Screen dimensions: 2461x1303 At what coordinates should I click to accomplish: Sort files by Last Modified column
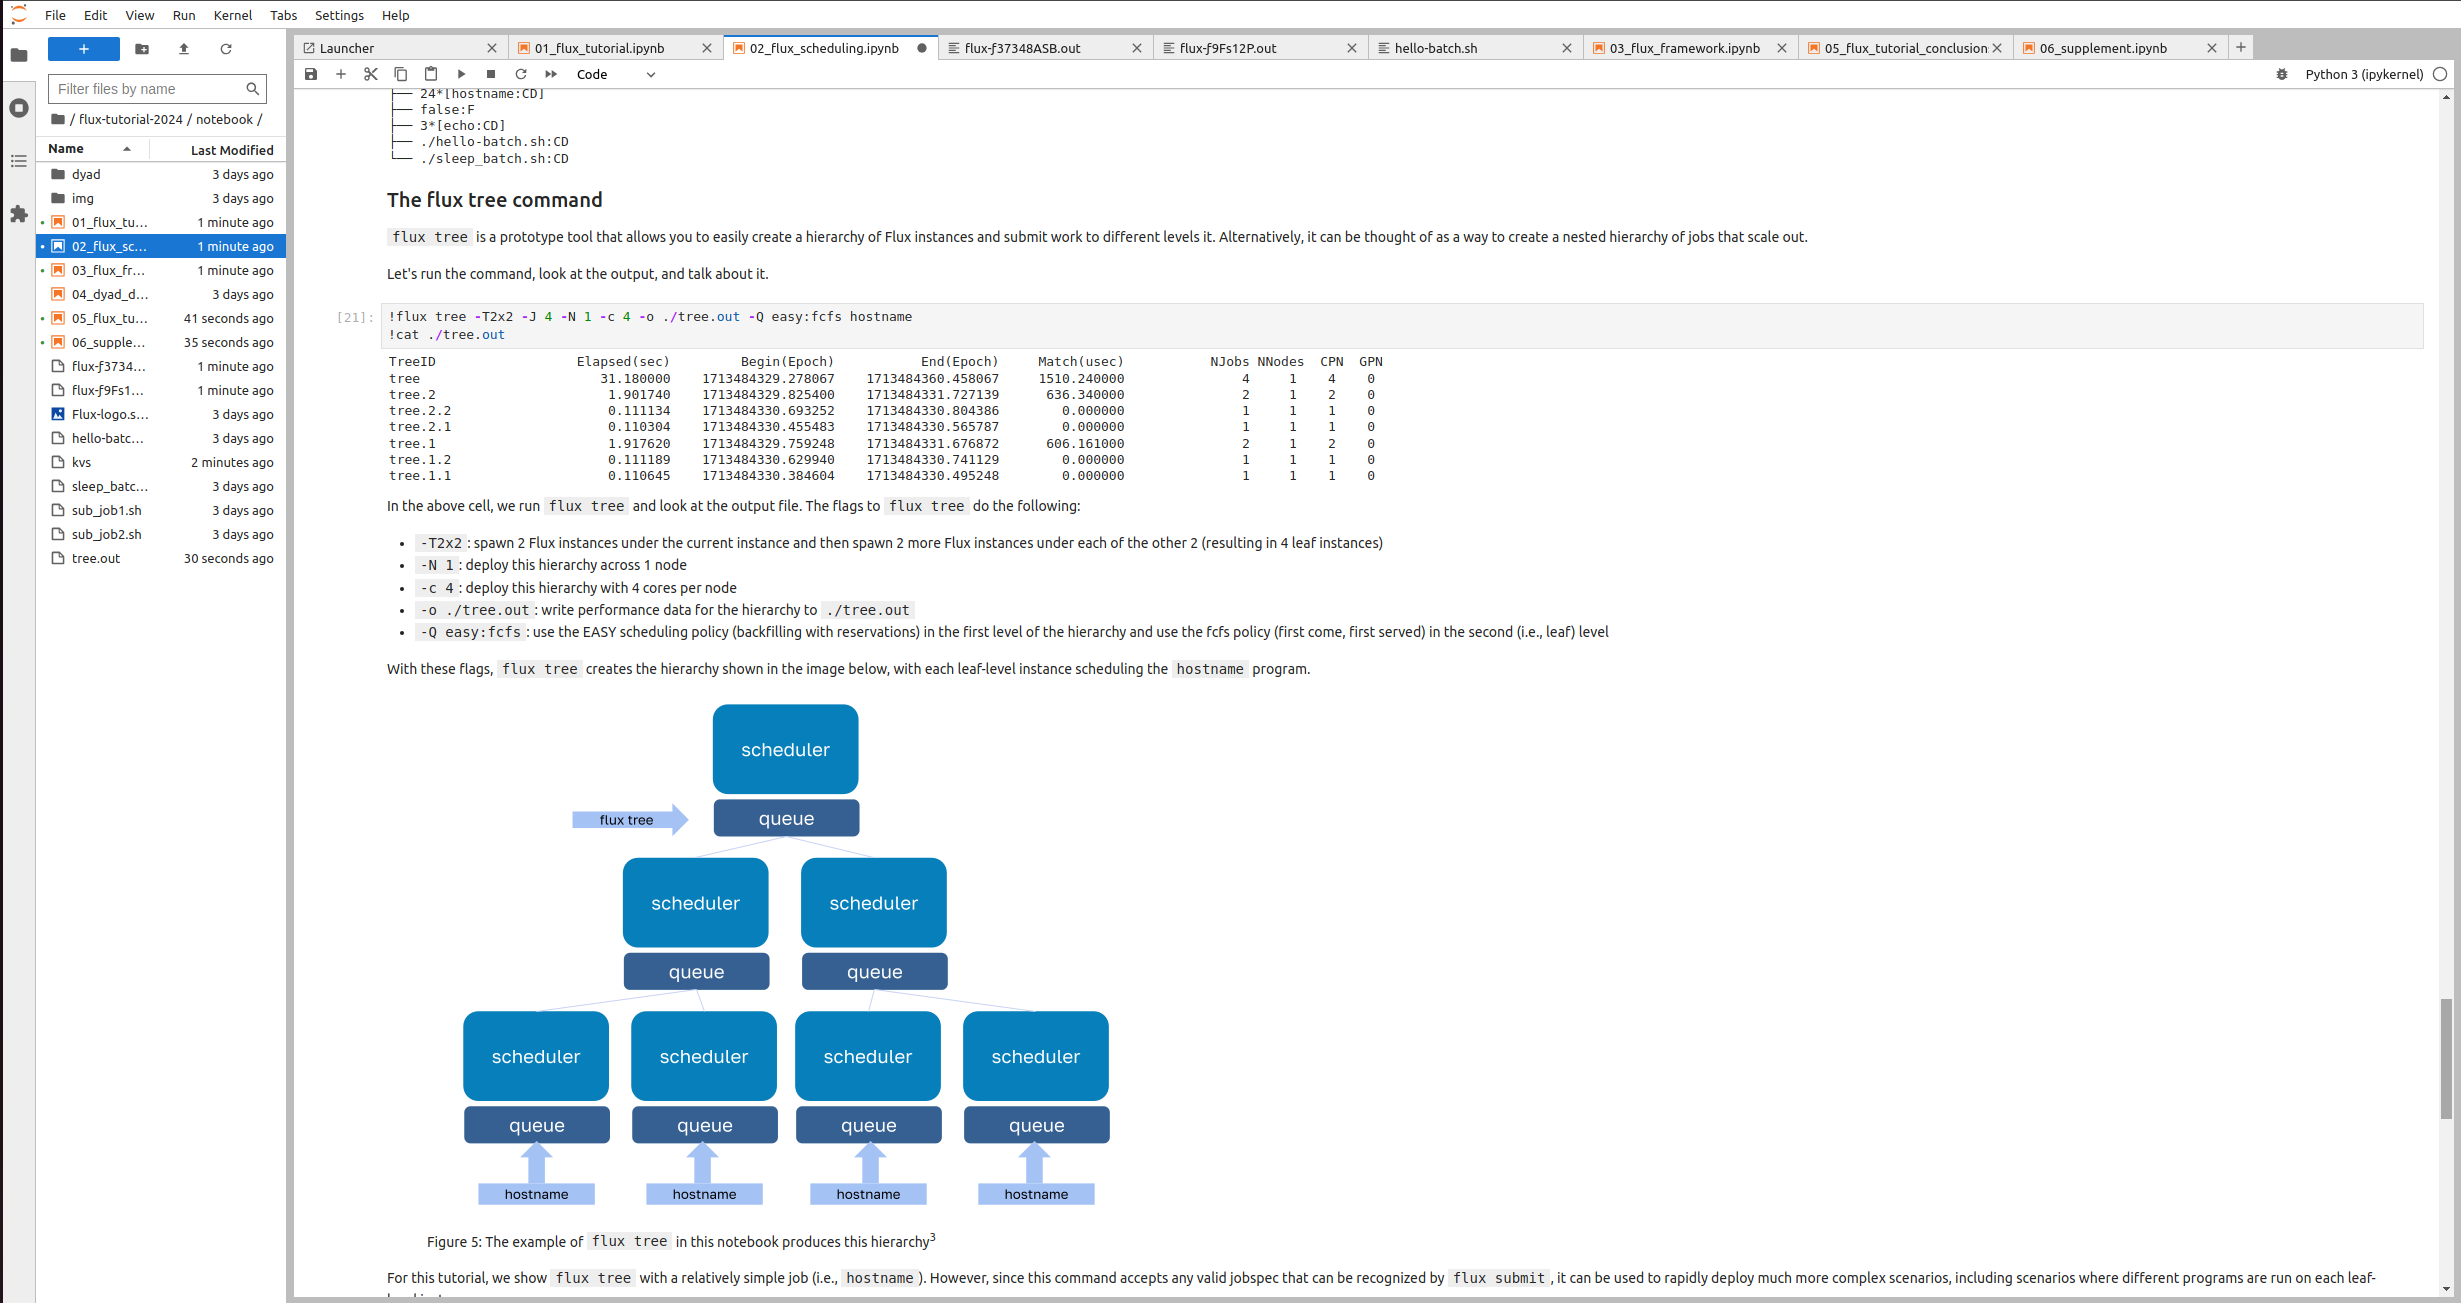coord(231,150)
